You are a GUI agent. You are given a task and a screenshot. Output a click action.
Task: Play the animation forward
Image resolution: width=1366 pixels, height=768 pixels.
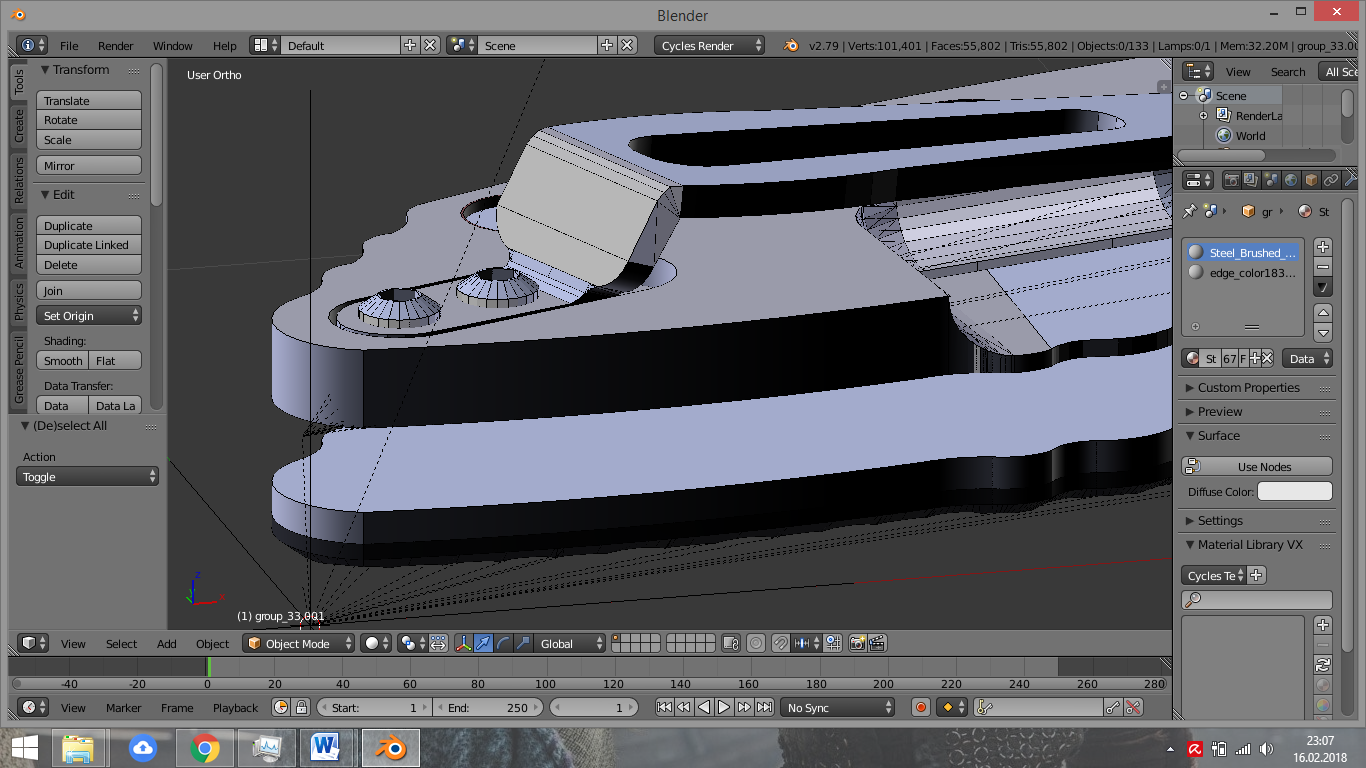click(724, 707)
